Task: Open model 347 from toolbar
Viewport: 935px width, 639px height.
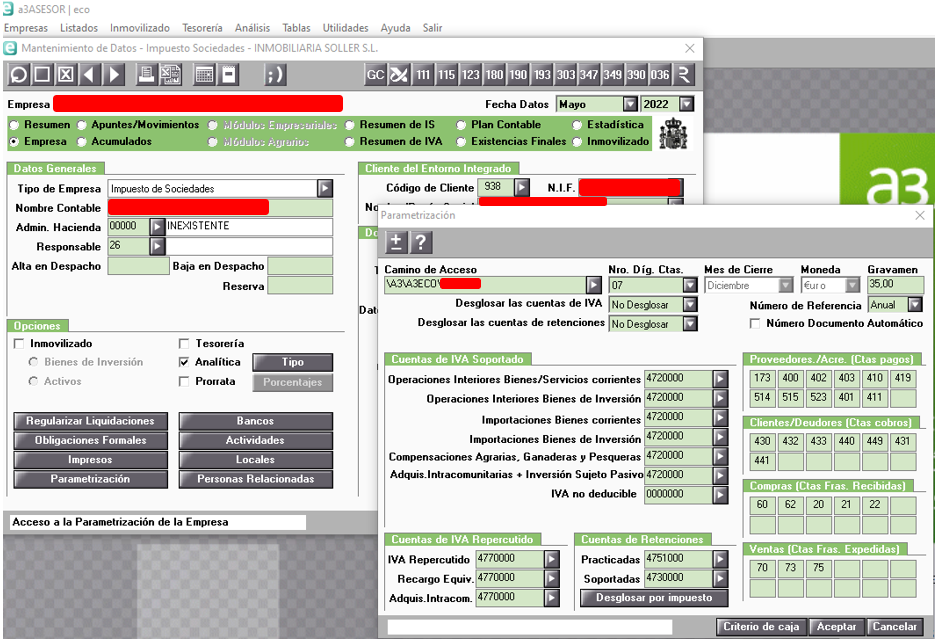Action: 589,75
